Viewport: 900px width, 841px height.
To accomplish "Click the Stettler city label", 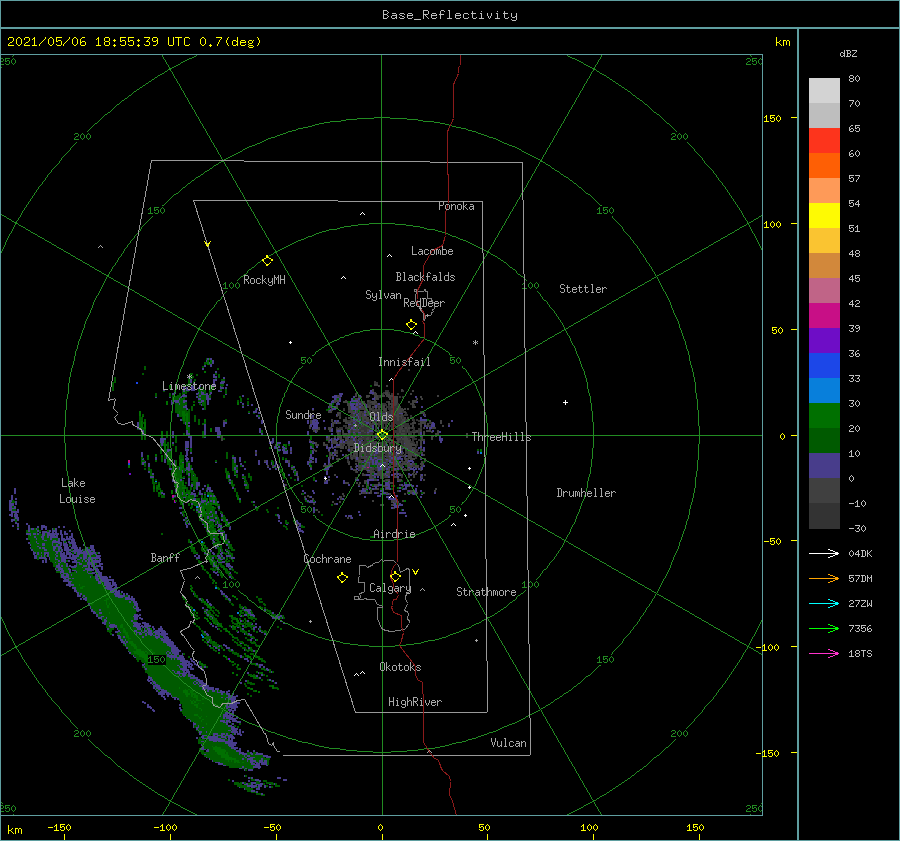I will [x=583, y=289].
